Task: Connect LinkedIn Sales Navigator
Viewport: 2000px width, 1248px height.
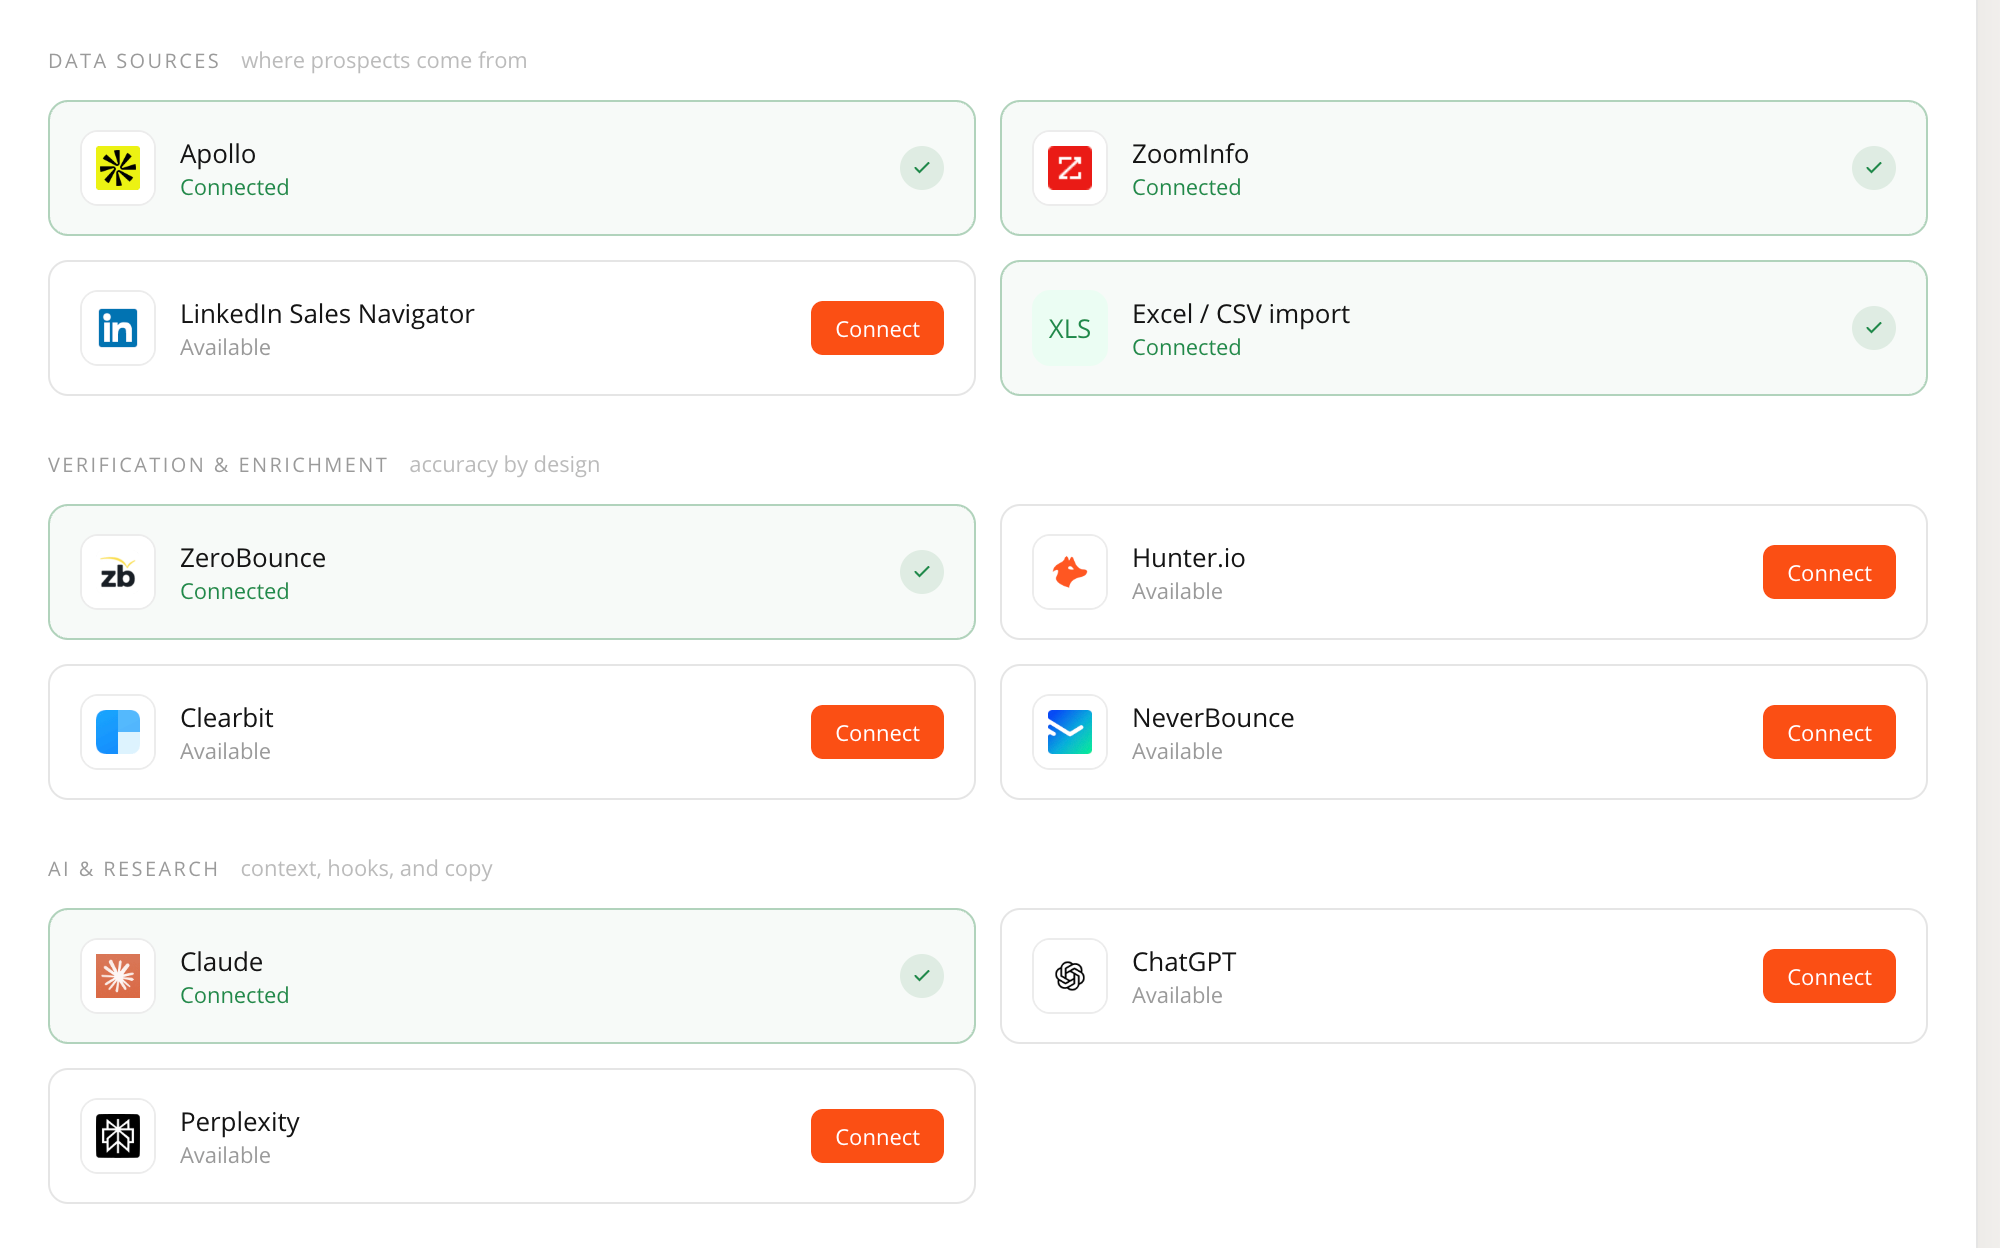Action: [877, 328]
